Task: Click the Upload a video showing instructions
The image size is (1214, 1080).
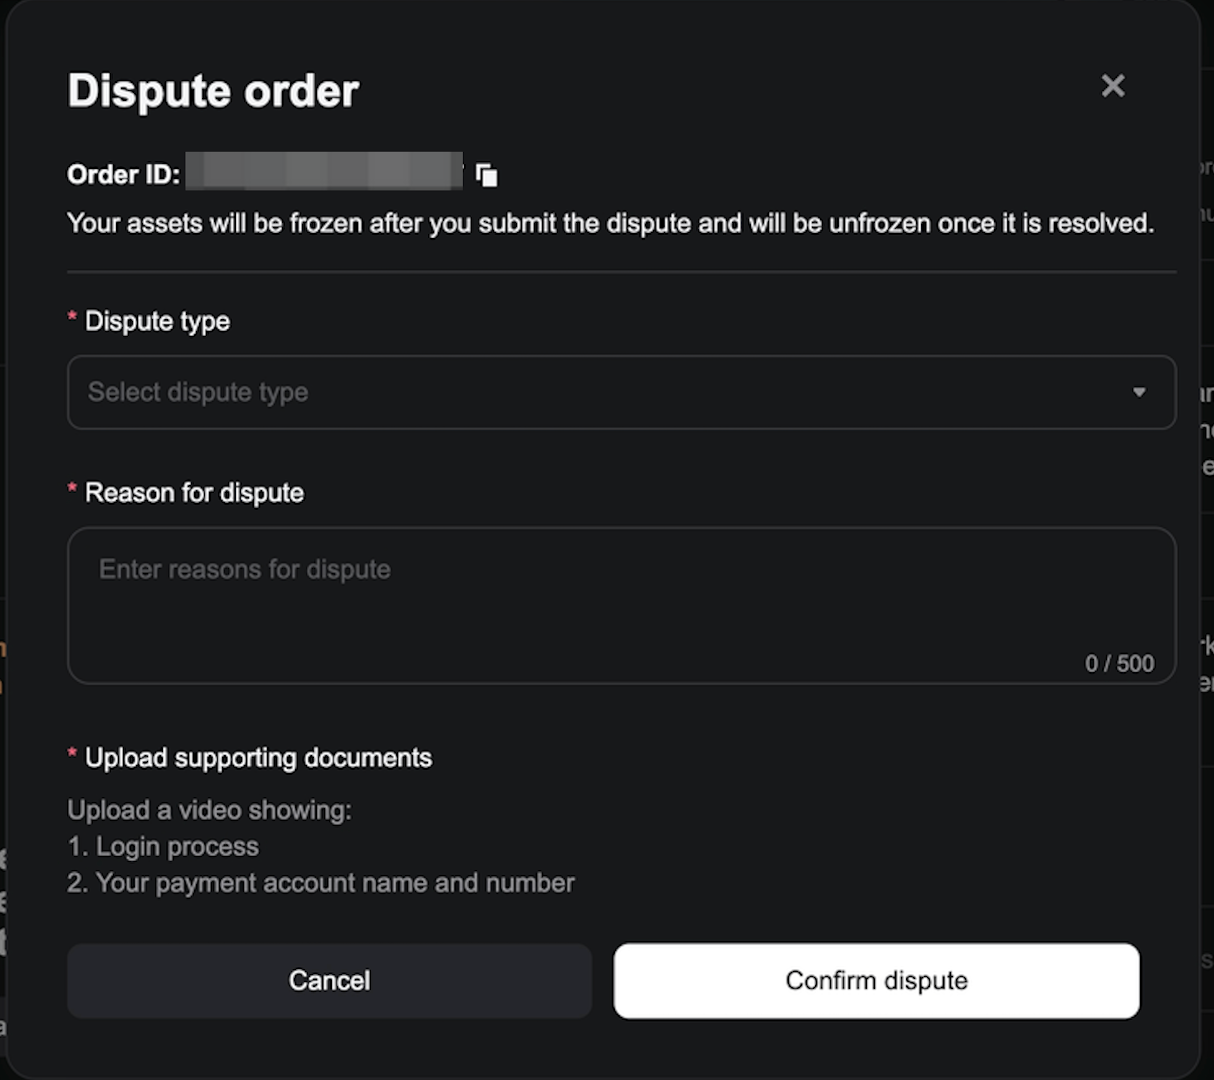Action: pos(209,810)
